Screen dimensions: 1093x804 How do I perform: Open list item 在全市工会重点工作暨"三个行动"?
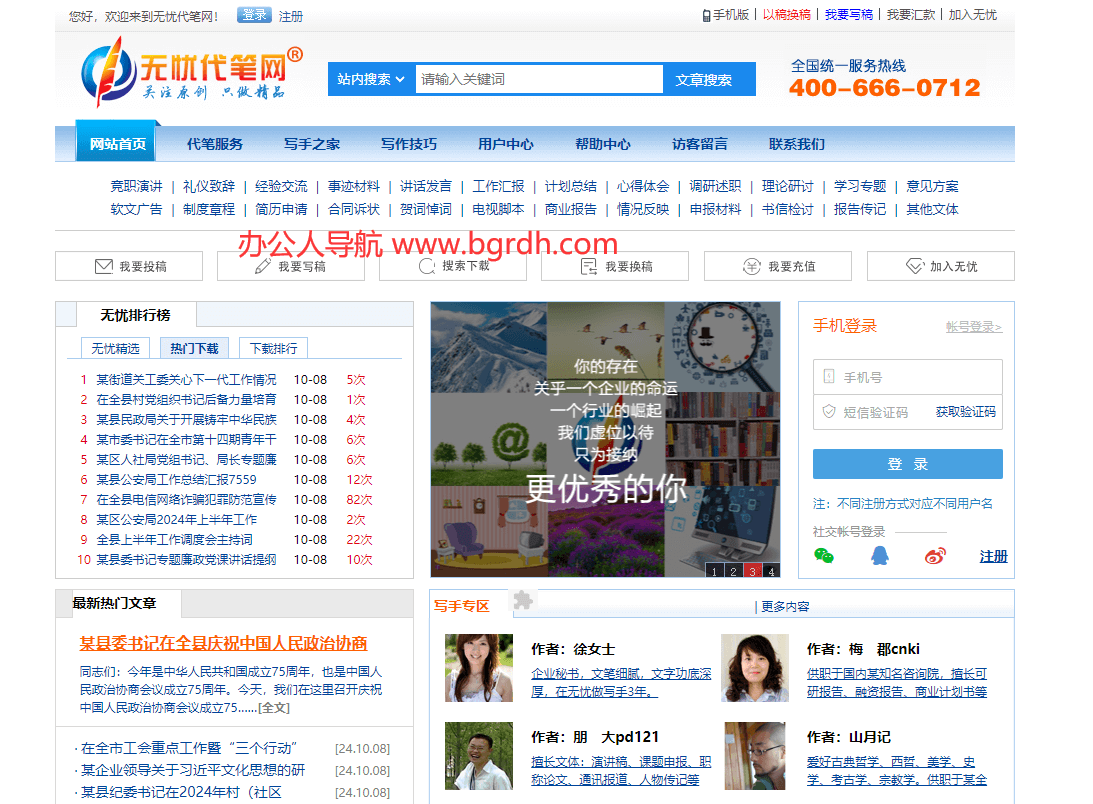189,748
